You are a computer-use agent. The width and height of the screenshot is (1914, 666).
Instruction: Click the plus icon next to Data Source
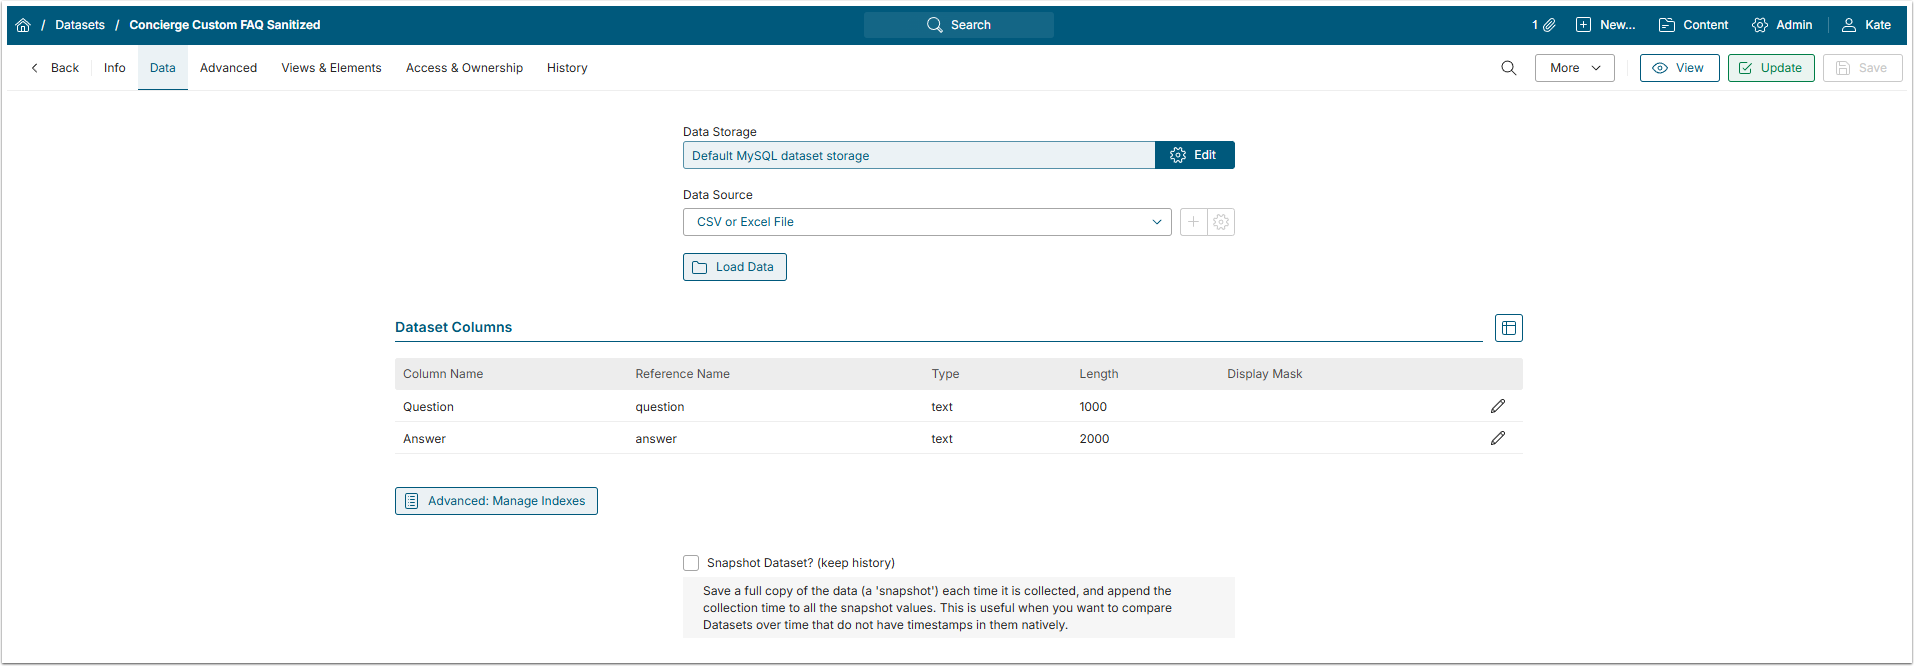click(1193, 222)
